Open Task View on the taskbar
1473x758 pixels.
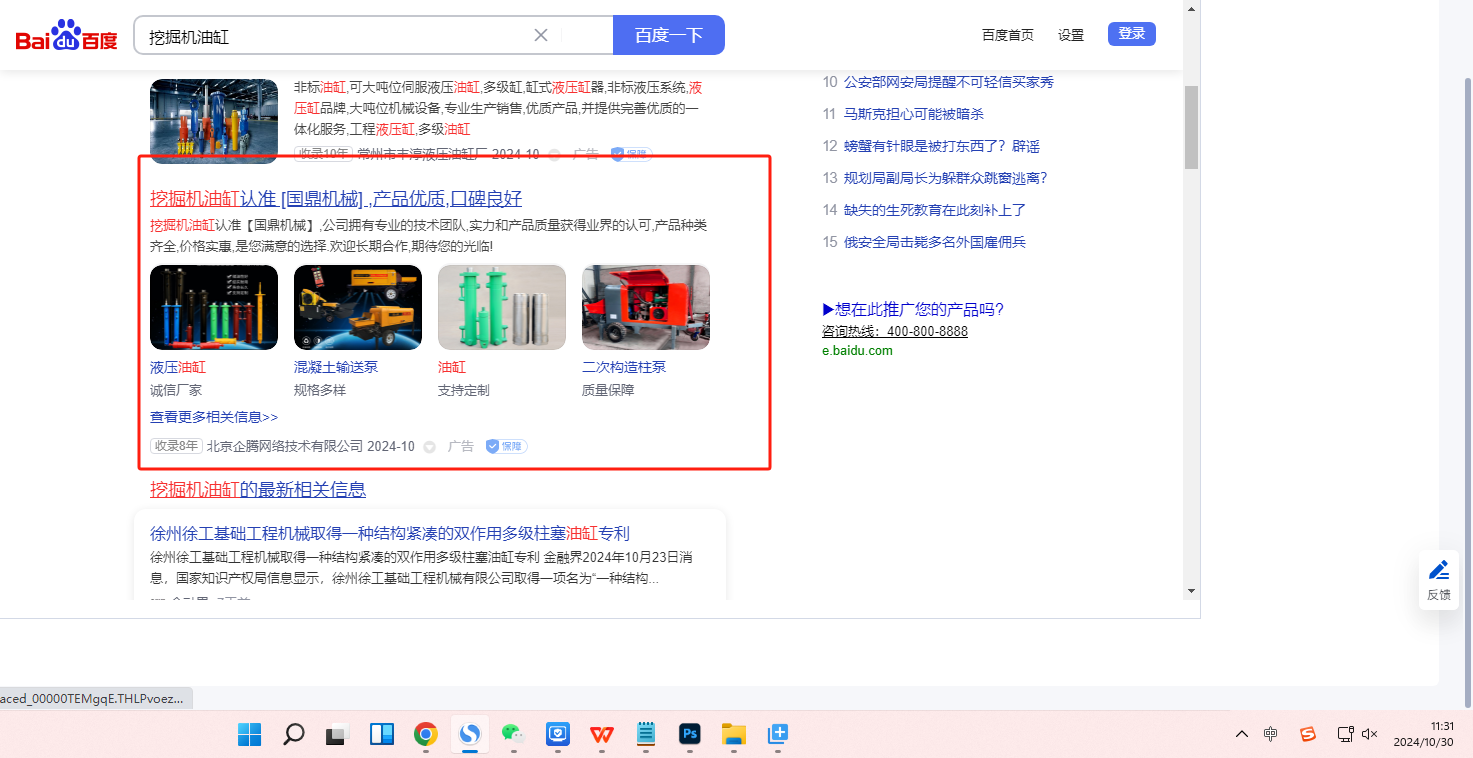point(337,735)
